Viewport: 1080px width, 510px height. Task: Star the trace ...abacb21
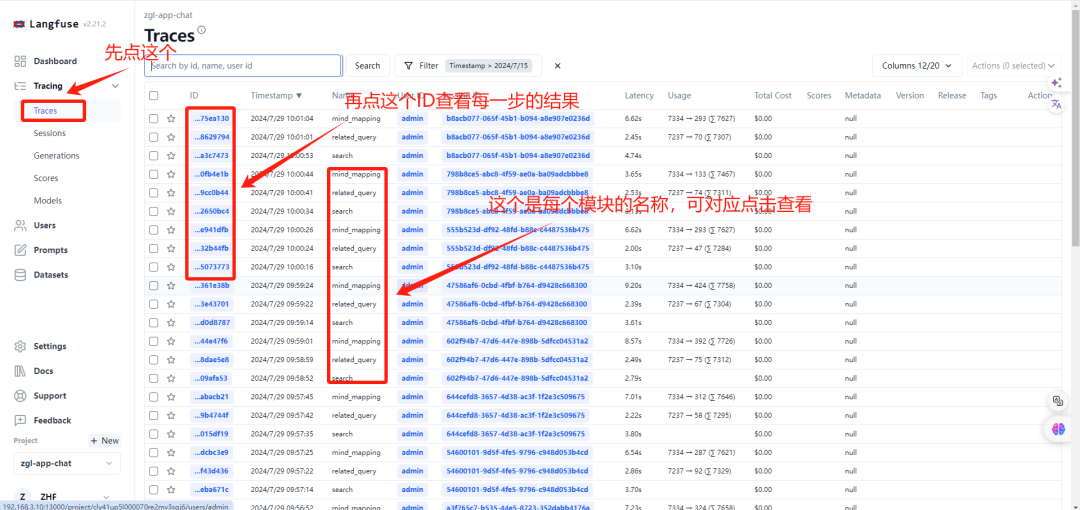(x=171, y=397)
